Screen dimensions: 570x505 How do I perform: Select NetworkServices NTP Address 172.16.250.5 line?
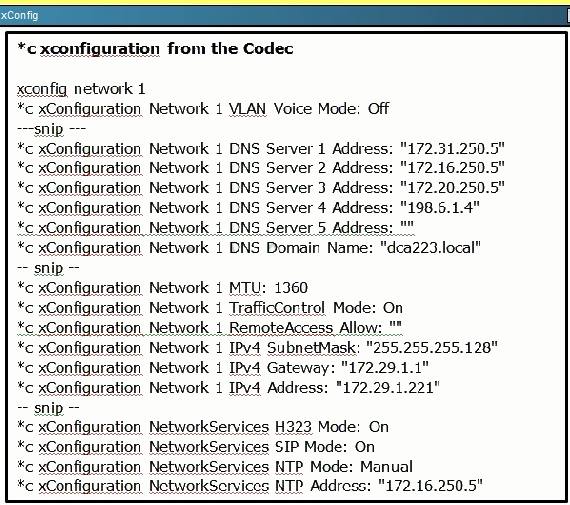tap(250, 486)
